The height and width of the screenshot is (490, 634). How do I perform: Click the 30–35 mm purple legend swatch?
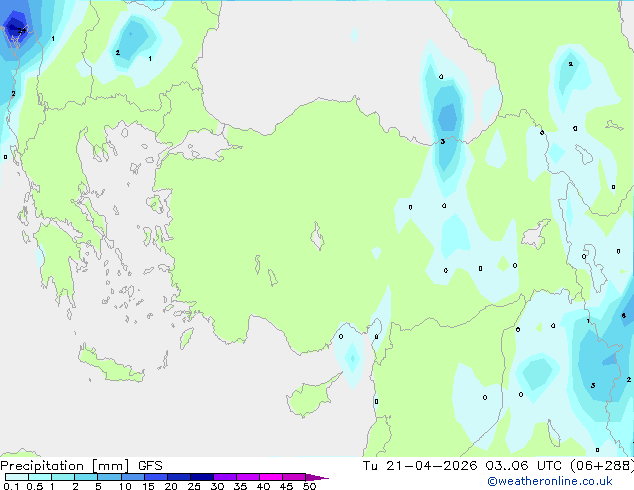[225, 477]
